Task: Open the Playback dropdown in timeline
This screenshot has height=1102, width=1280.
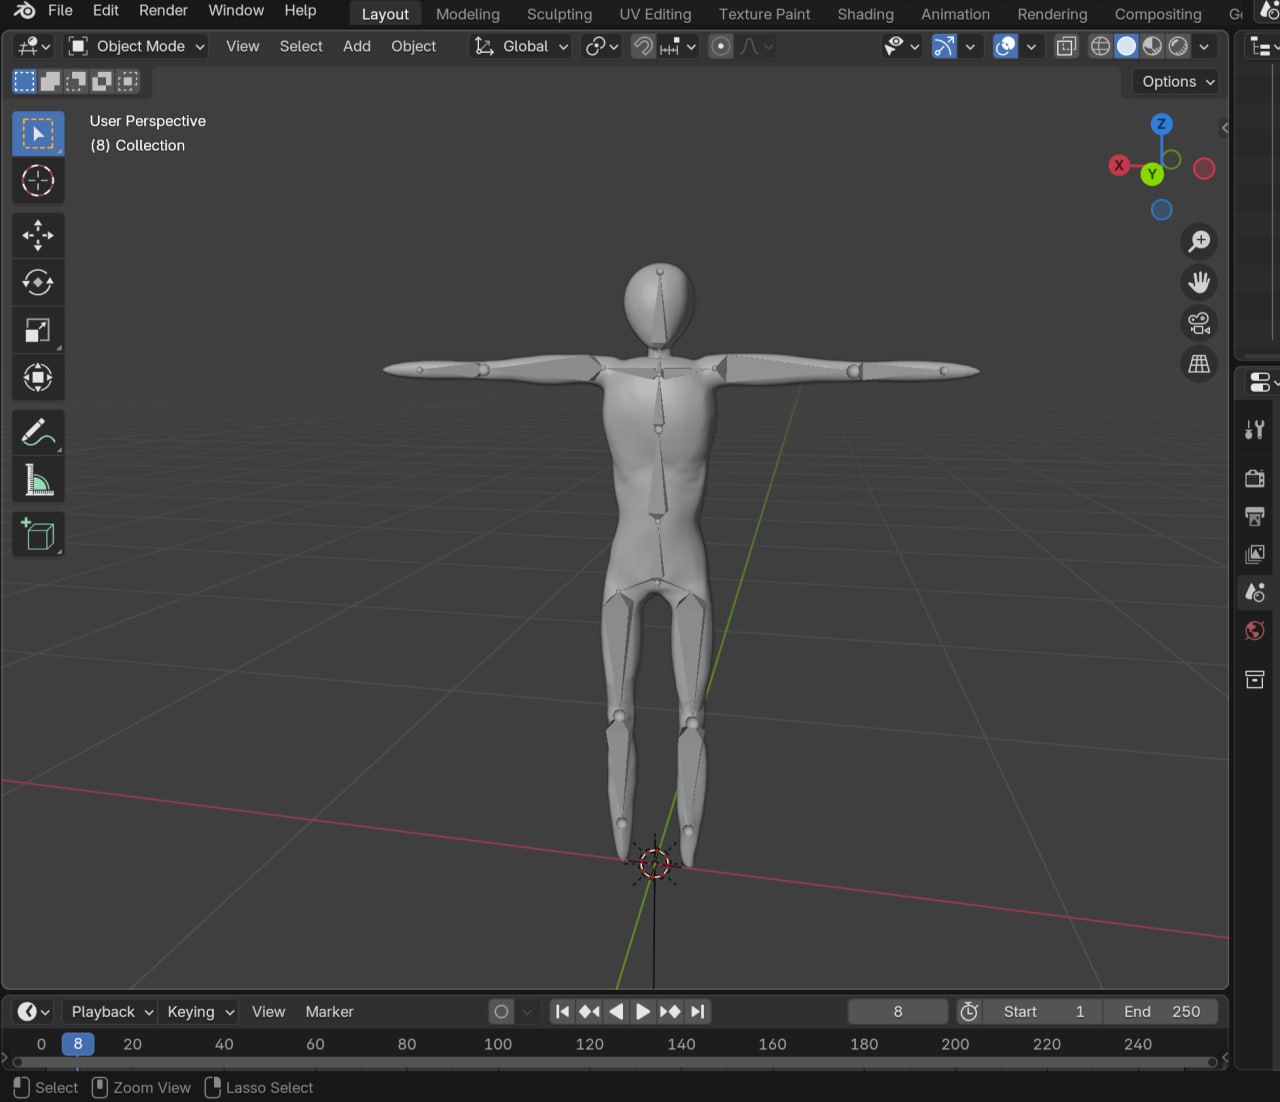Action: click(x=111, y=1011)
